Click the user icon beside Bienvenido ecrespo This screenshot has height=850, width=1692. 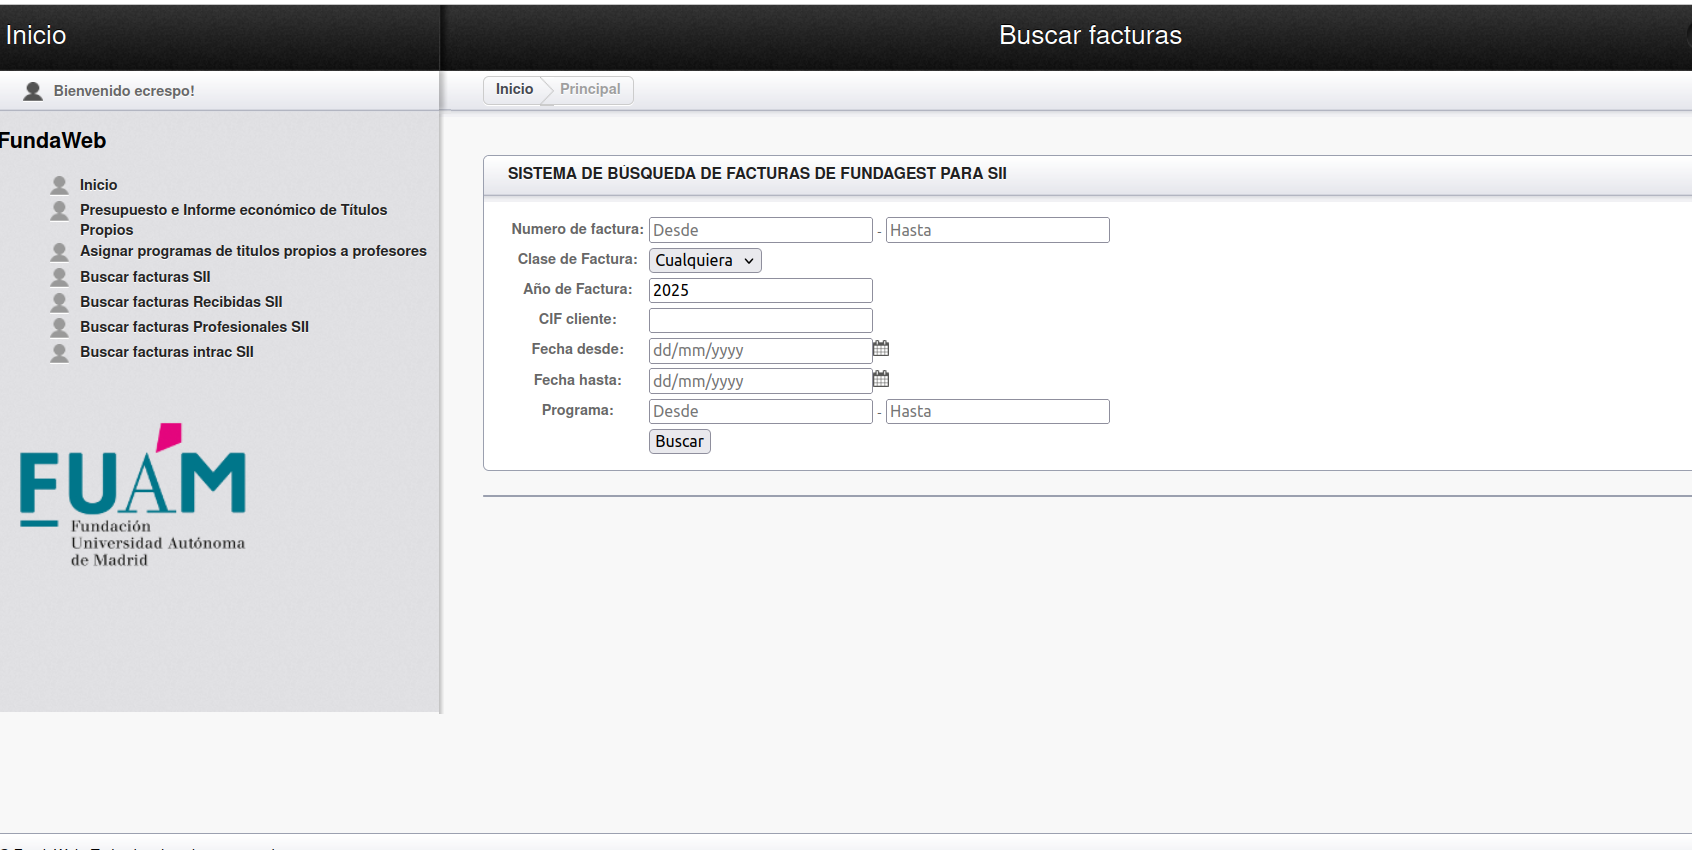coord(33,91)
